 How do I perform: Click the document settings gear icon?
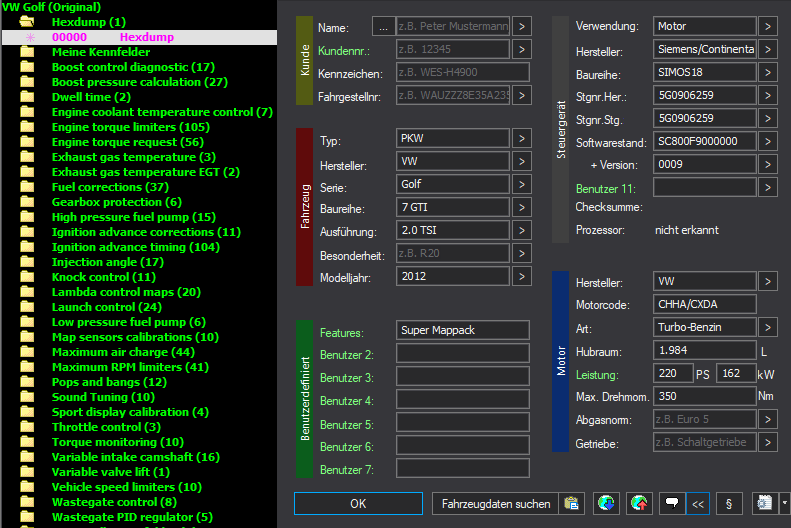click(x=765, y=503)
